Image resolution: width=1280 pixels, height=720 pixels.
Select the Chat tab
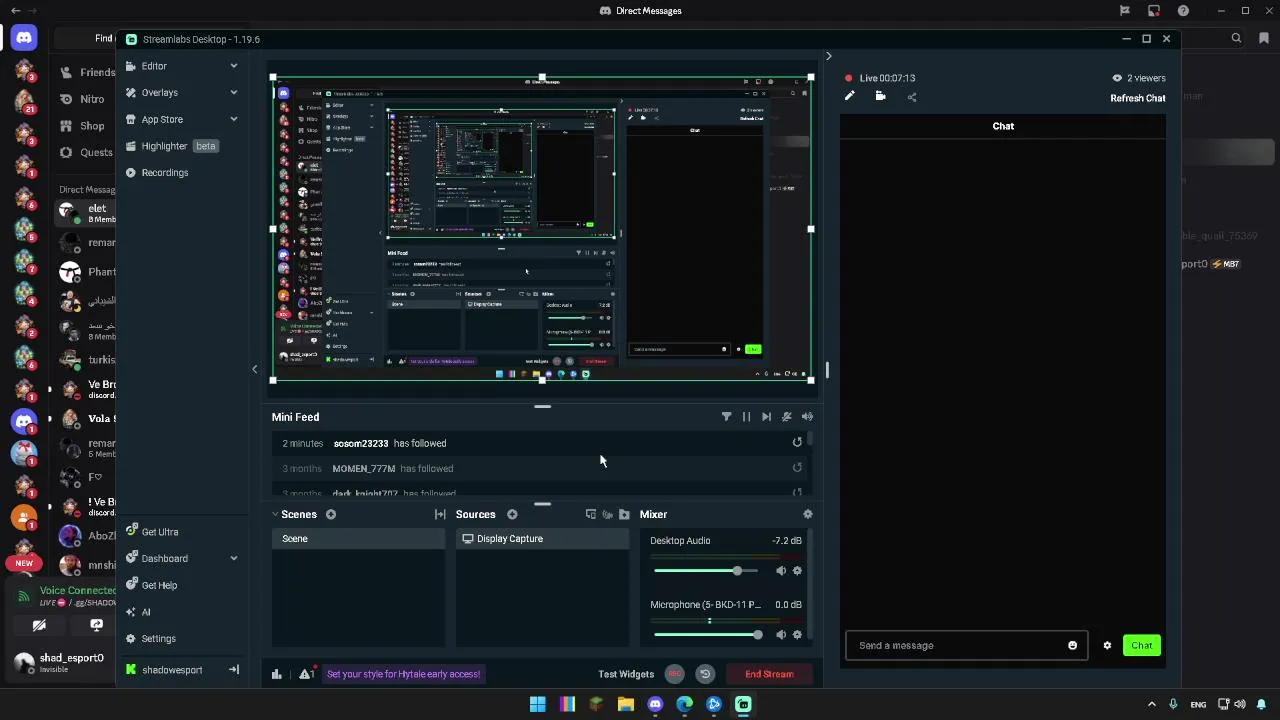(x=1003, y=126)
